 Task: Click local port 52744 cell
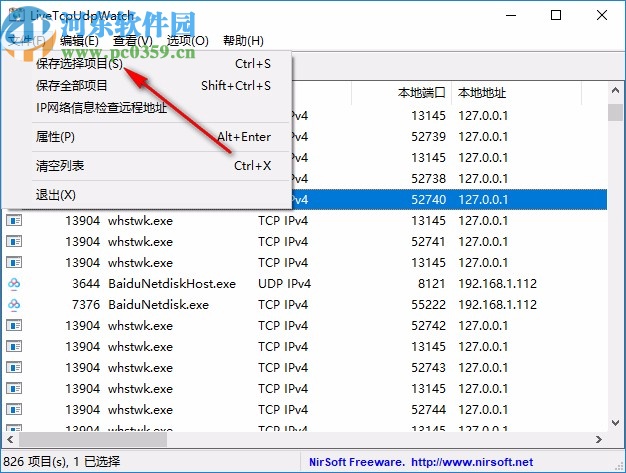coord(428,410)
